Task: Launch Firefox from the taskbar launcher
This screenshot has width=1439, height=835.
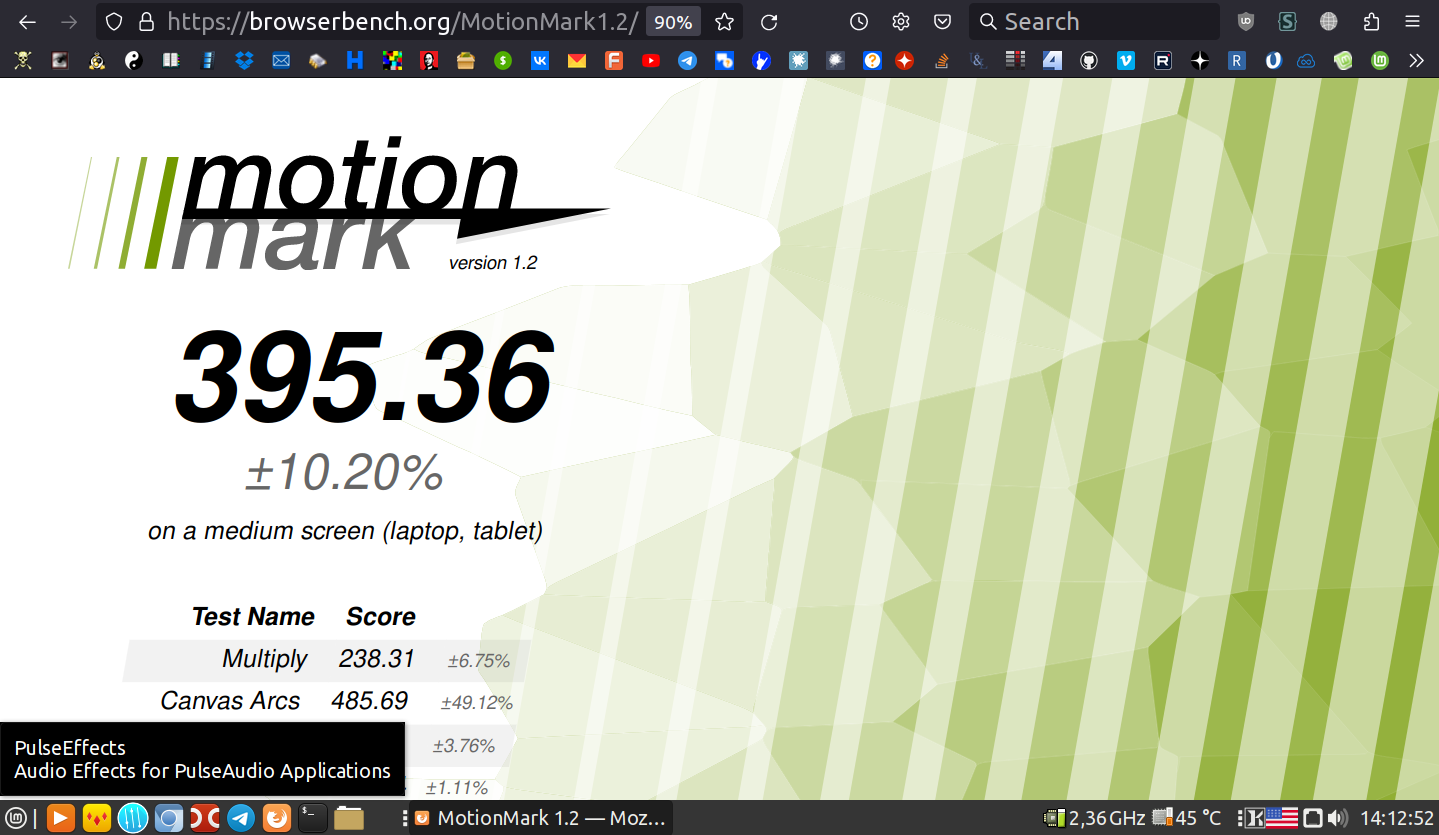Action: coord(276,818)
